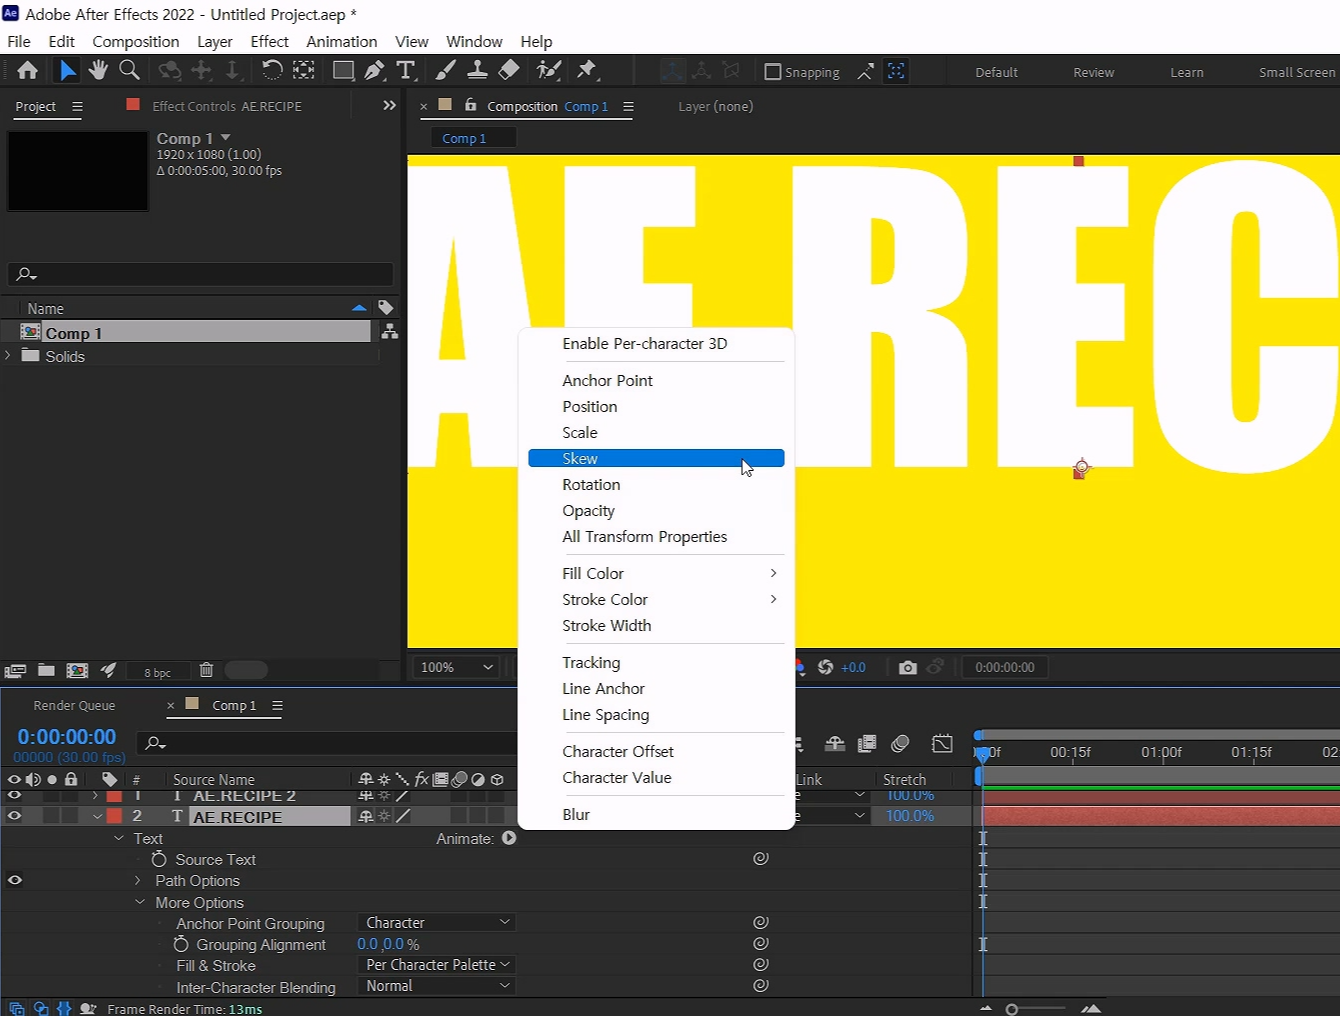
Task: Collapse the Text property group
Action: pyautogui.click(x=119, y=838)
